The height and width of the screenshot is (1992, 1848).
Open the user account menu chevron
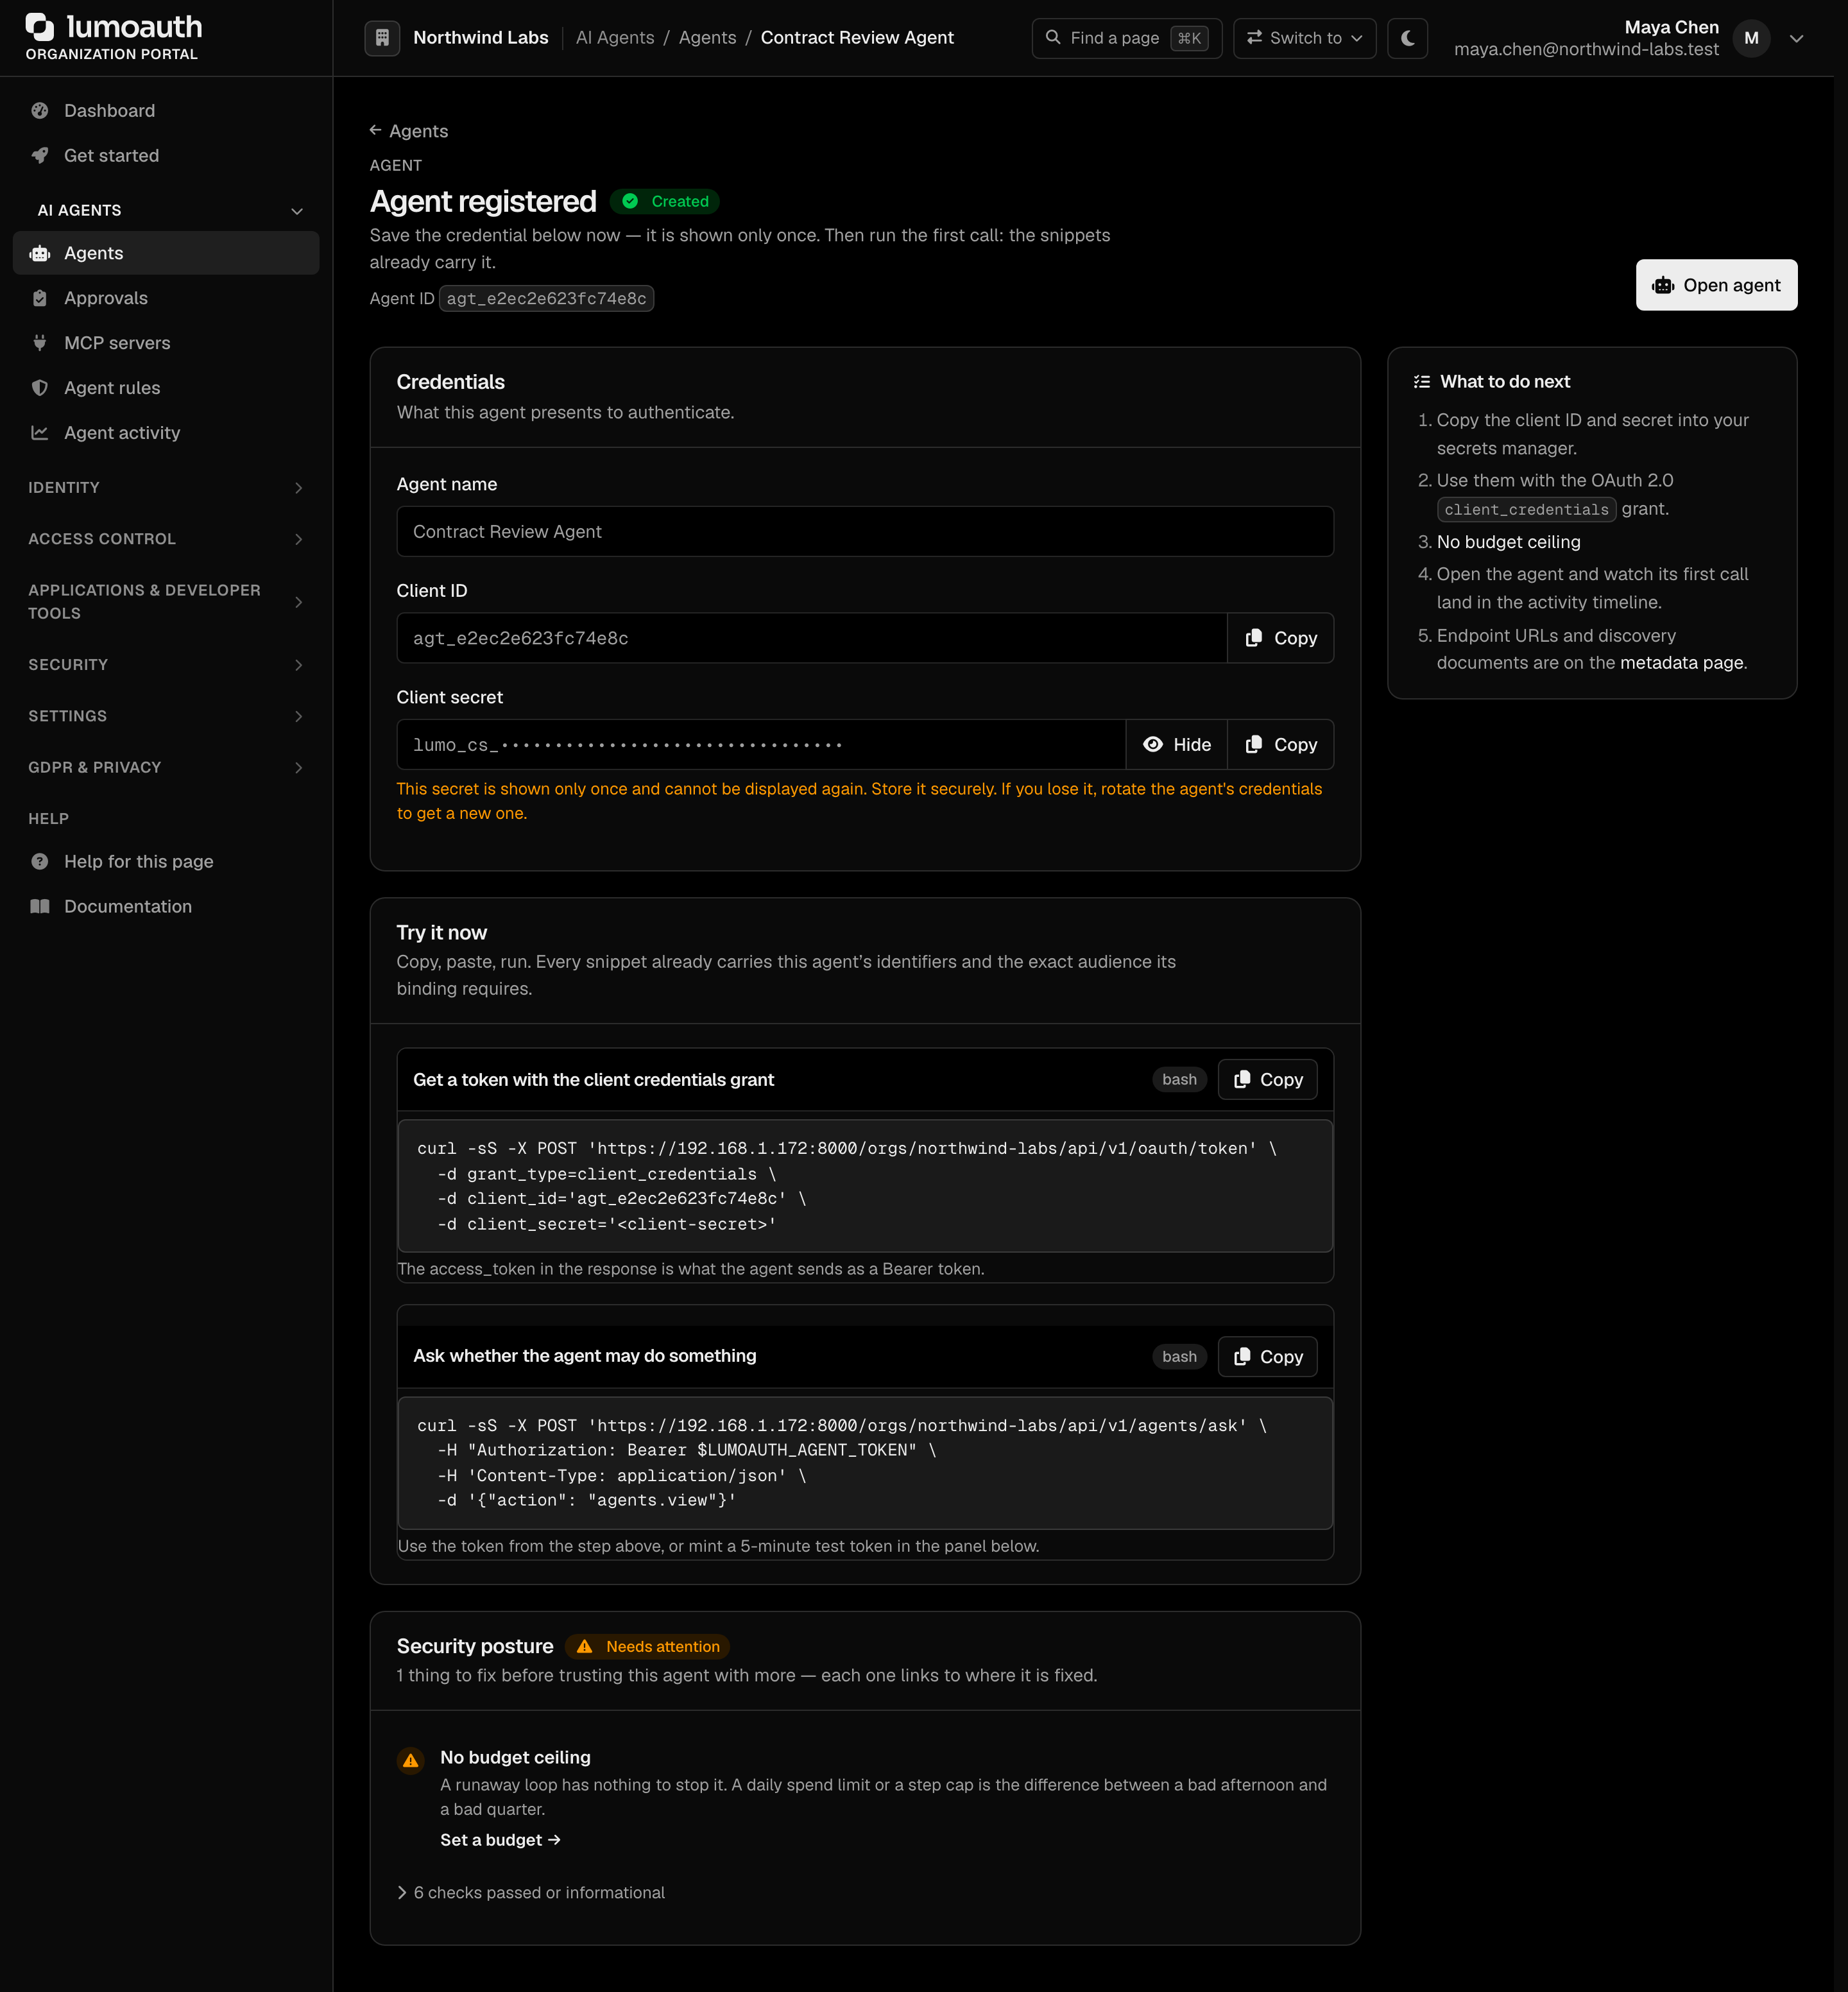pos(1796,39)
